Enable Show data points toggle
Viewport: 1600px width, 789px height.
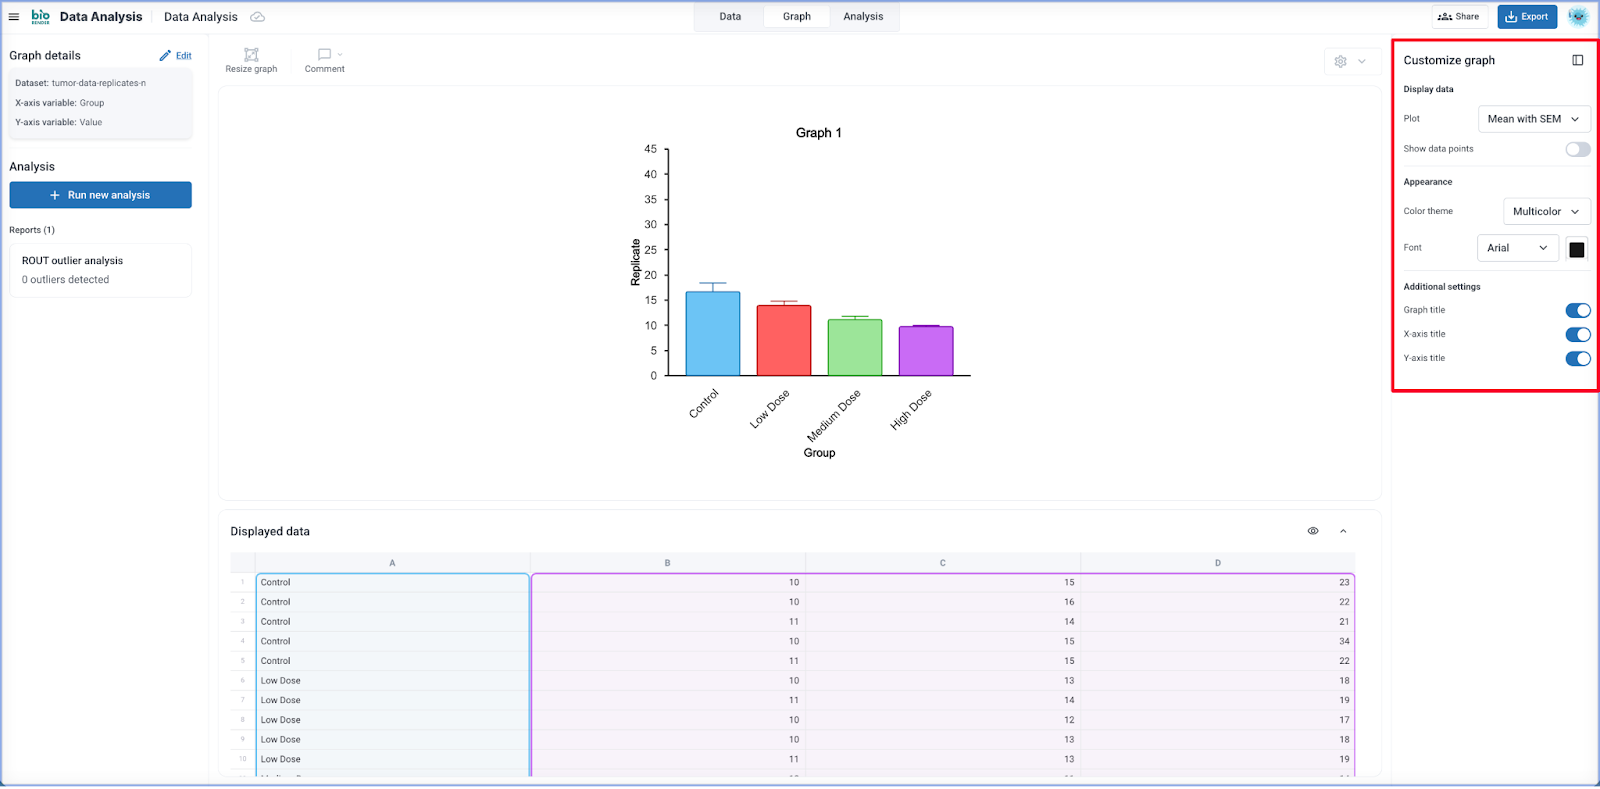pyautogui.click(x=1577, y=149)
